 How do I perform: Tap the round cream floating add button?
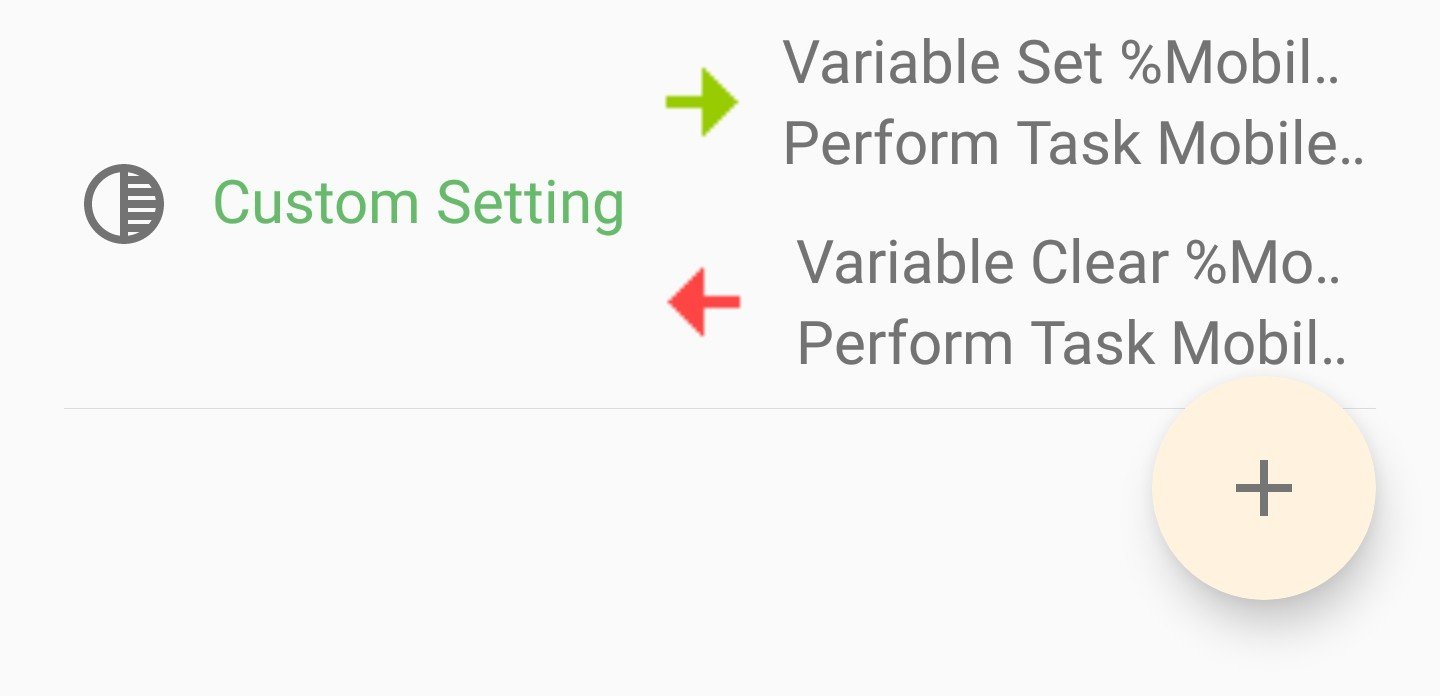1263,488
